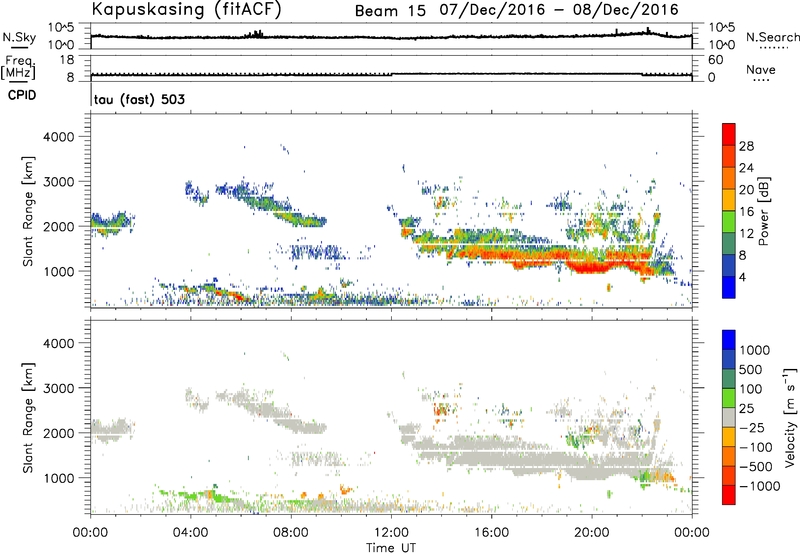Click the 18 tick on the frequency axis
800x554 pixels.
66,60
